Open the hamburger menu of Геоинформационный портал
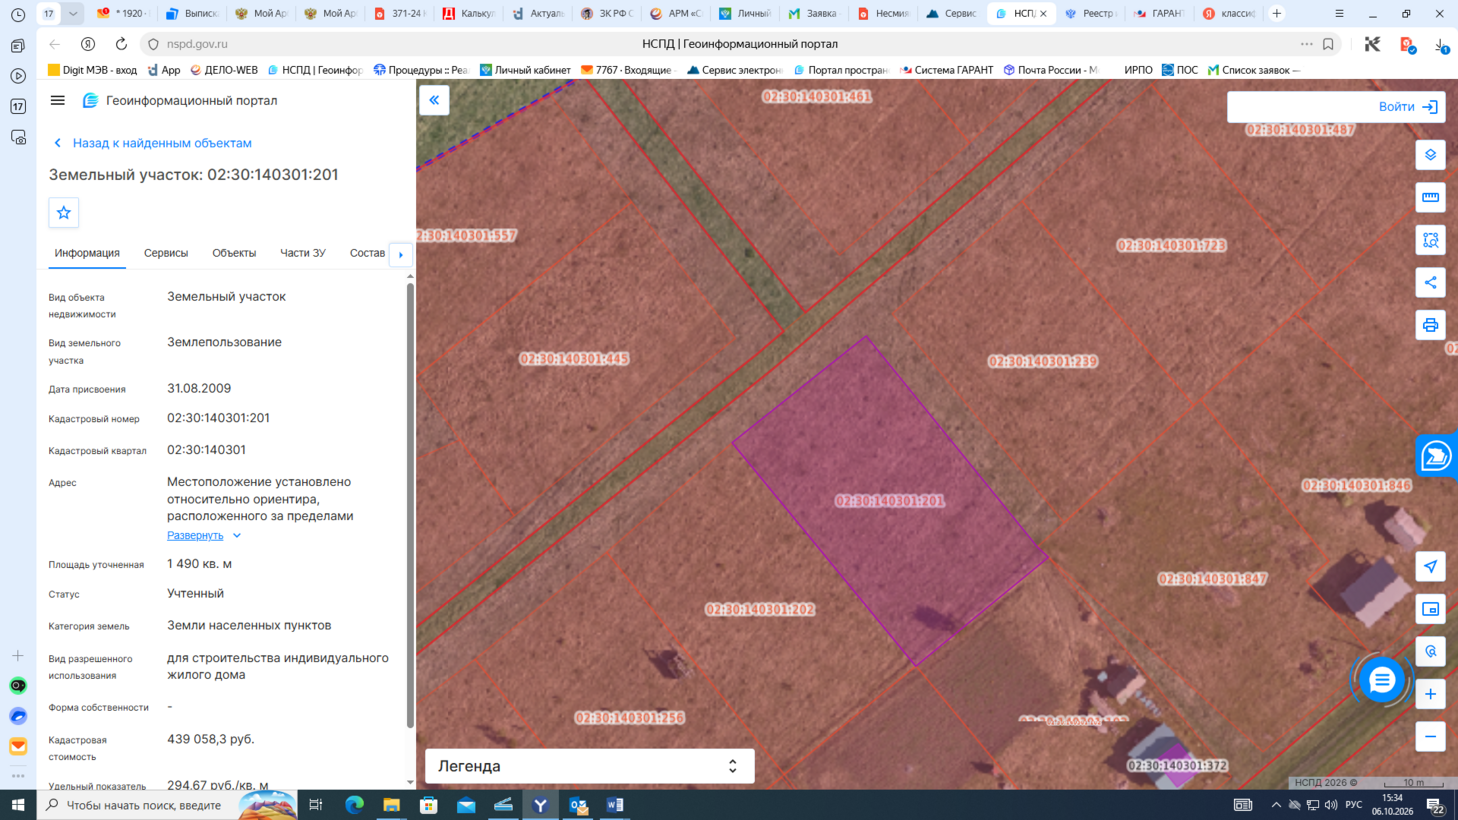Screen dimensions: 1458x820 [x=58, y=100]
